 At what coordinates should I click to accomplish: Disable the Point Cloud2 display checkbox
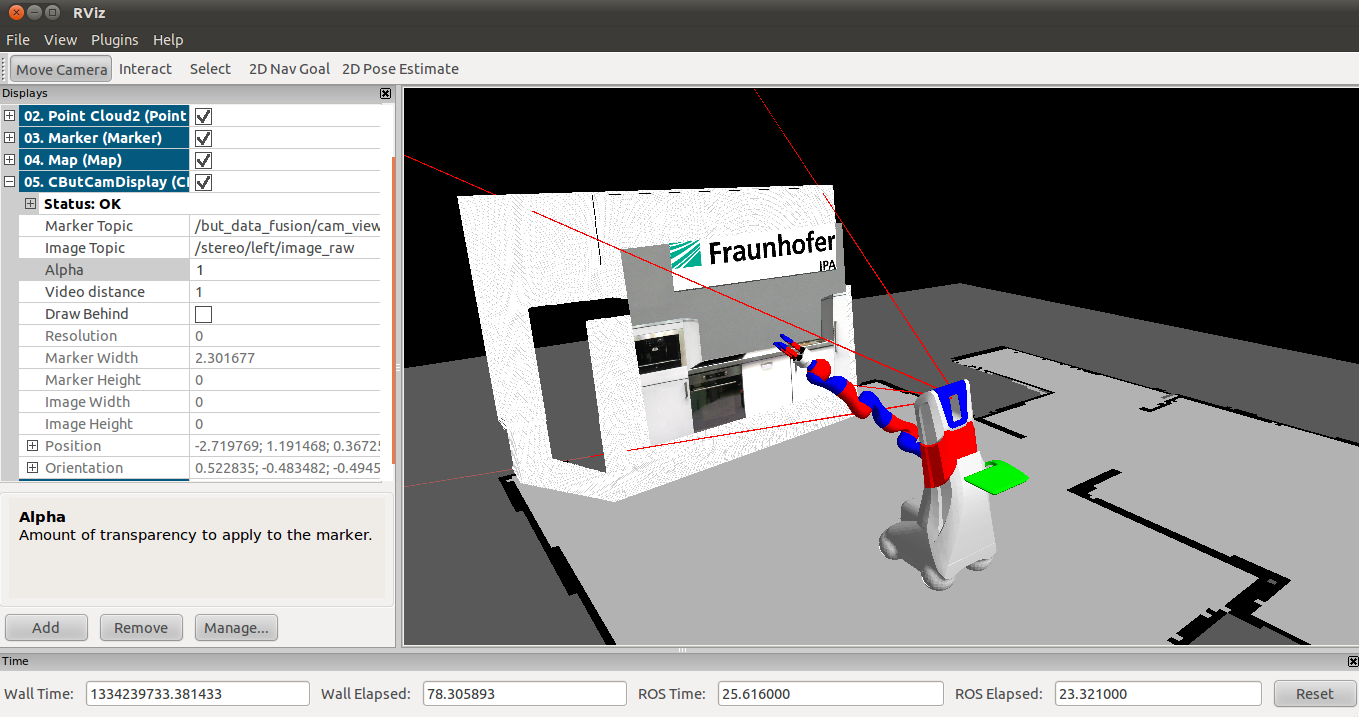(x=203, y=116)
